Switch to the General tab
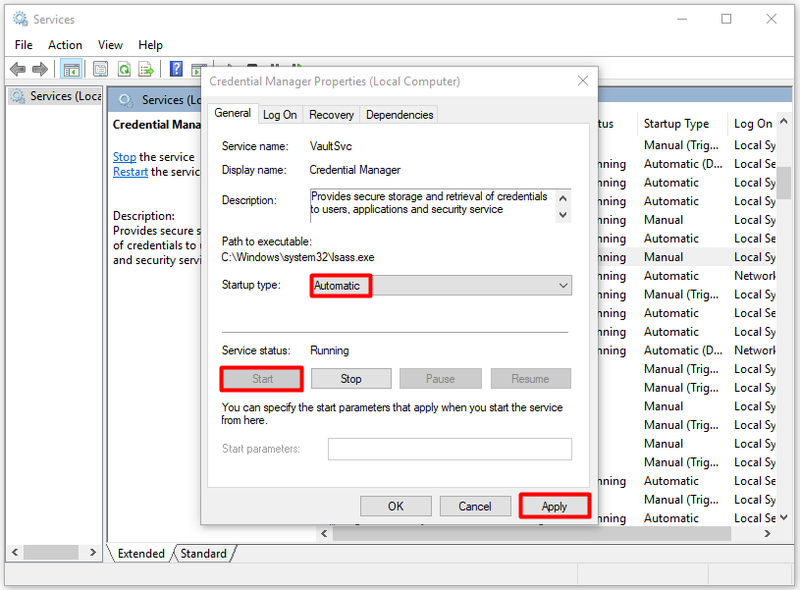Image resolution: width=800 pixels, height=590 pixels. 232,113
